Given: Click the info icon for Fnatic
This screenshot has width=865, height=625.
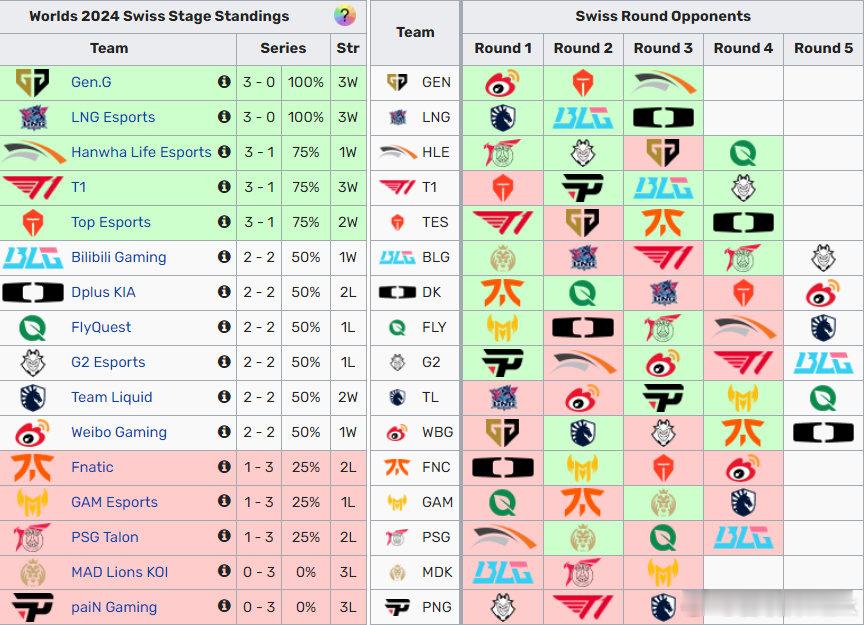Looking at the screenshot, I should [x=224, y=467].
